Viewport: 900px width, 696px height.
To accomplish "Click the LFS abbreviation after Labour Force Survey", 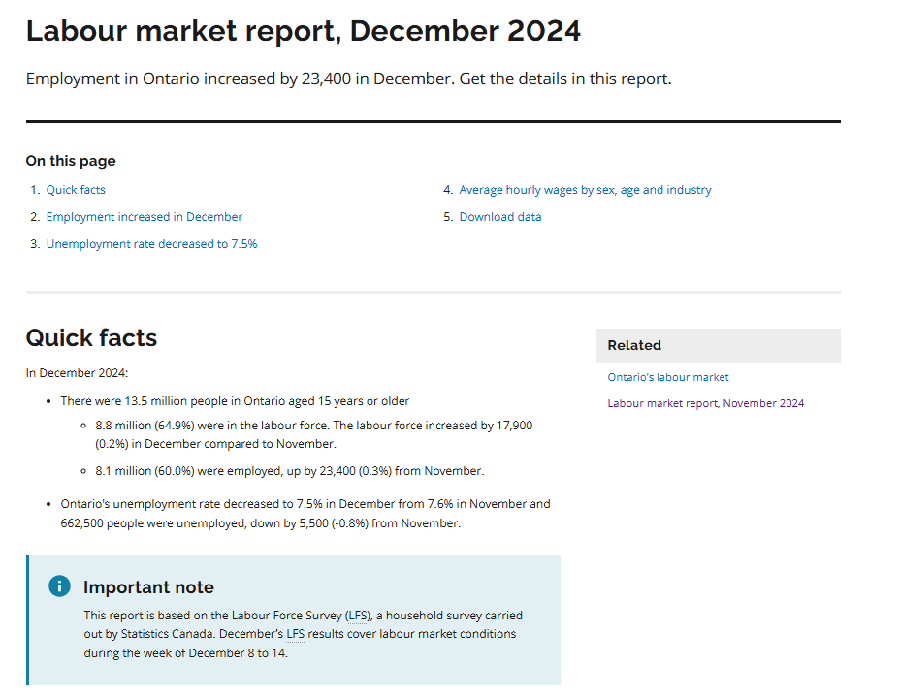I will (x=357, y=616).
